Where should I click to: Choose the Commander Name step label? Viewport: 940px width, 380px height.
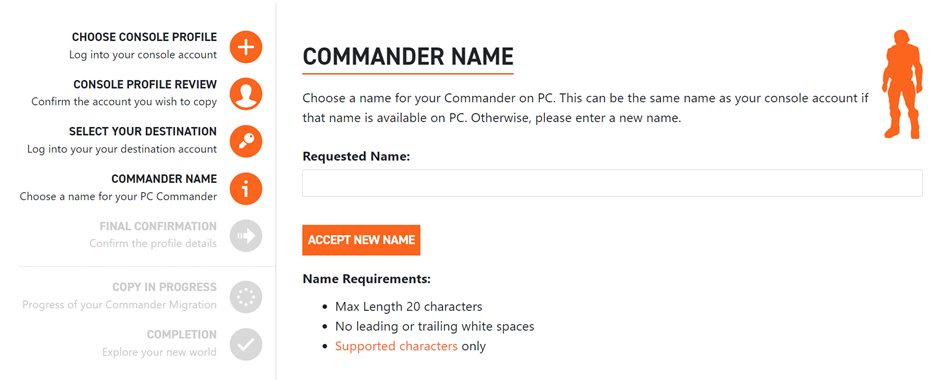pyautogui.click(x=164, y=179)
